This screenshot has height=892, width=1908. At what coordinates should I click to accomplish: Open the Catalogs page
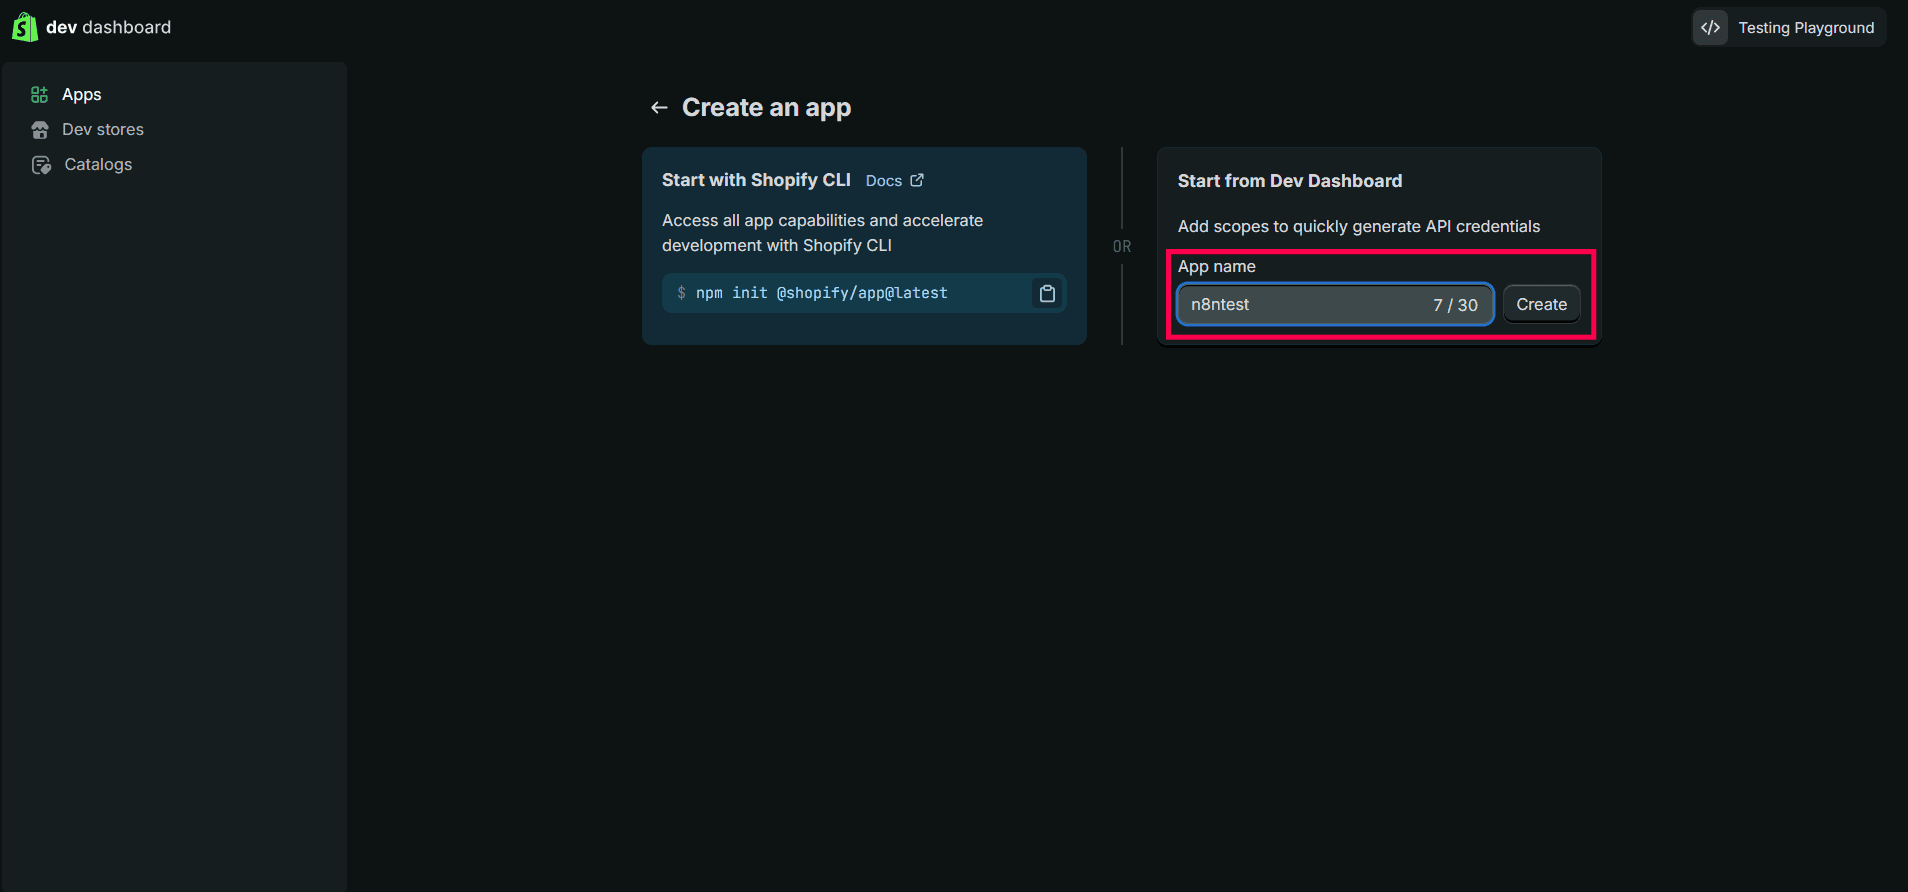[x=98, y=165]
